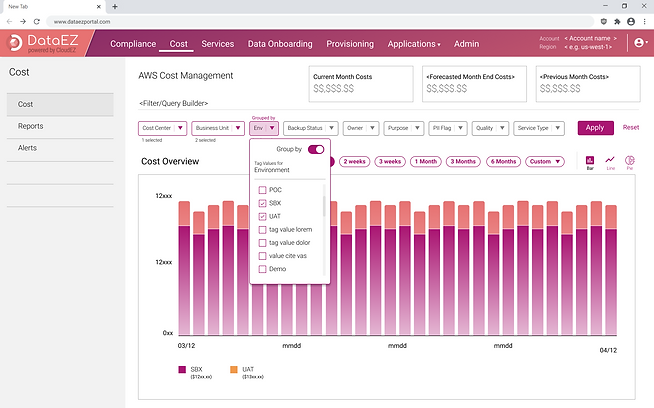Open the Forecasted Month End Costs card

pyautogui.click(x=474, y=84)
